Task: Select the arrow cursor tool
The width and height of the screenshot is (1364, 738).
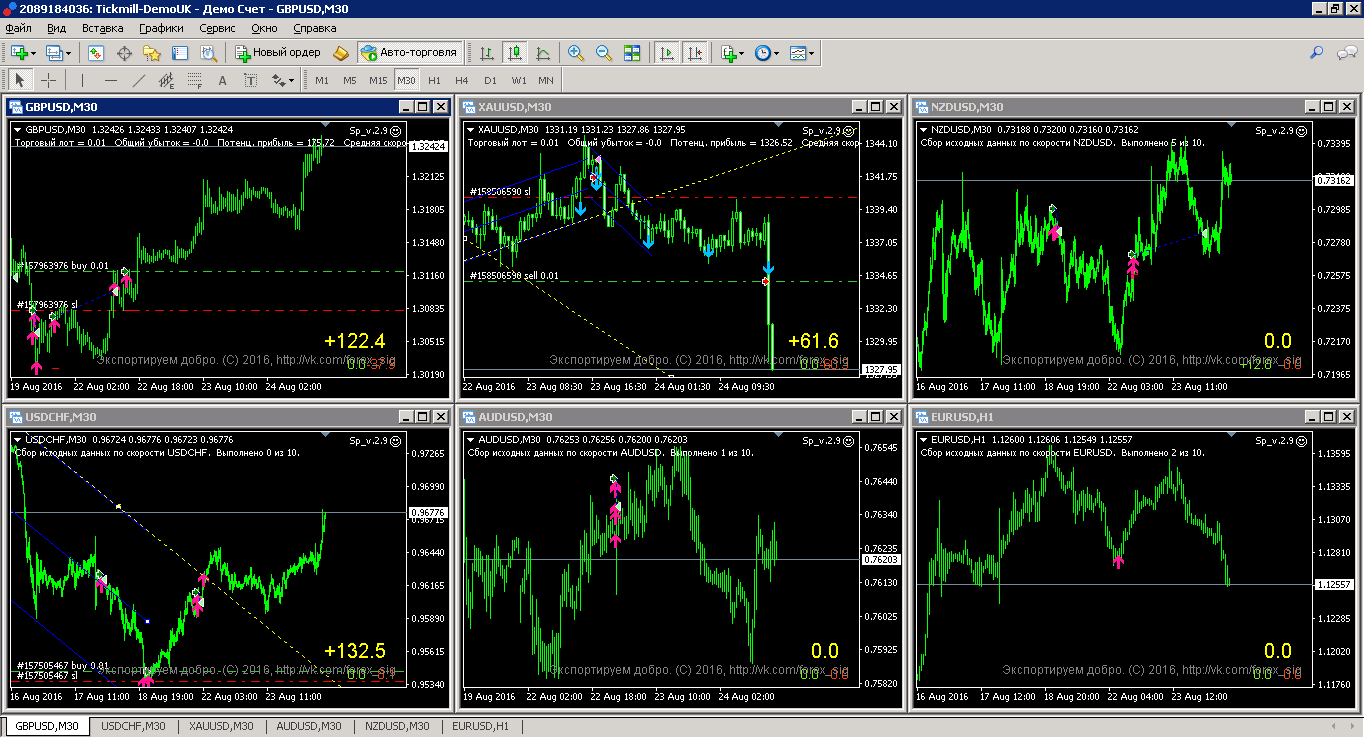Action: pyautogui.click(x=20, y=80)
